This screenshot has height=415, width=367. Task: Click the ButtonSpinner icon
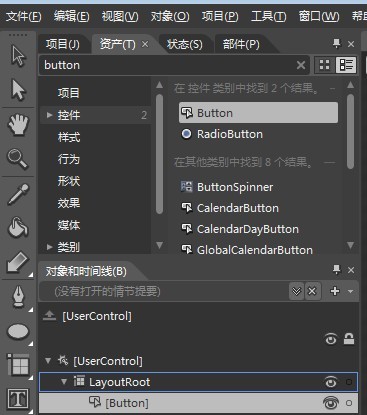click(187, 187)
